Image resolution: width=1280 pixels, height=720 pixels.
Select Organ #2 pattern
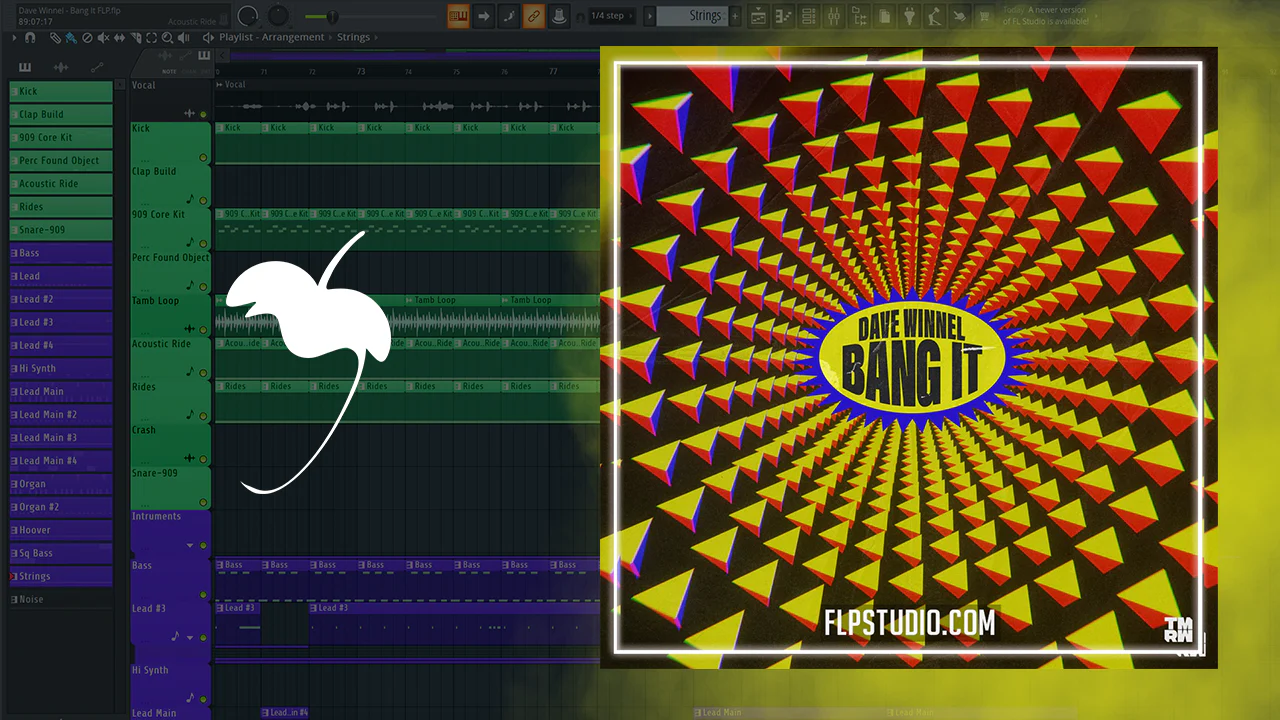(61, 507)
